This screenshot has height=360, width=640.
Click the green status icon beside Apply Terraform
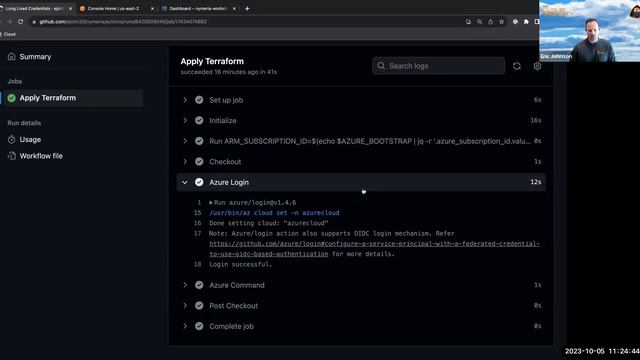[x=11, y=98]
